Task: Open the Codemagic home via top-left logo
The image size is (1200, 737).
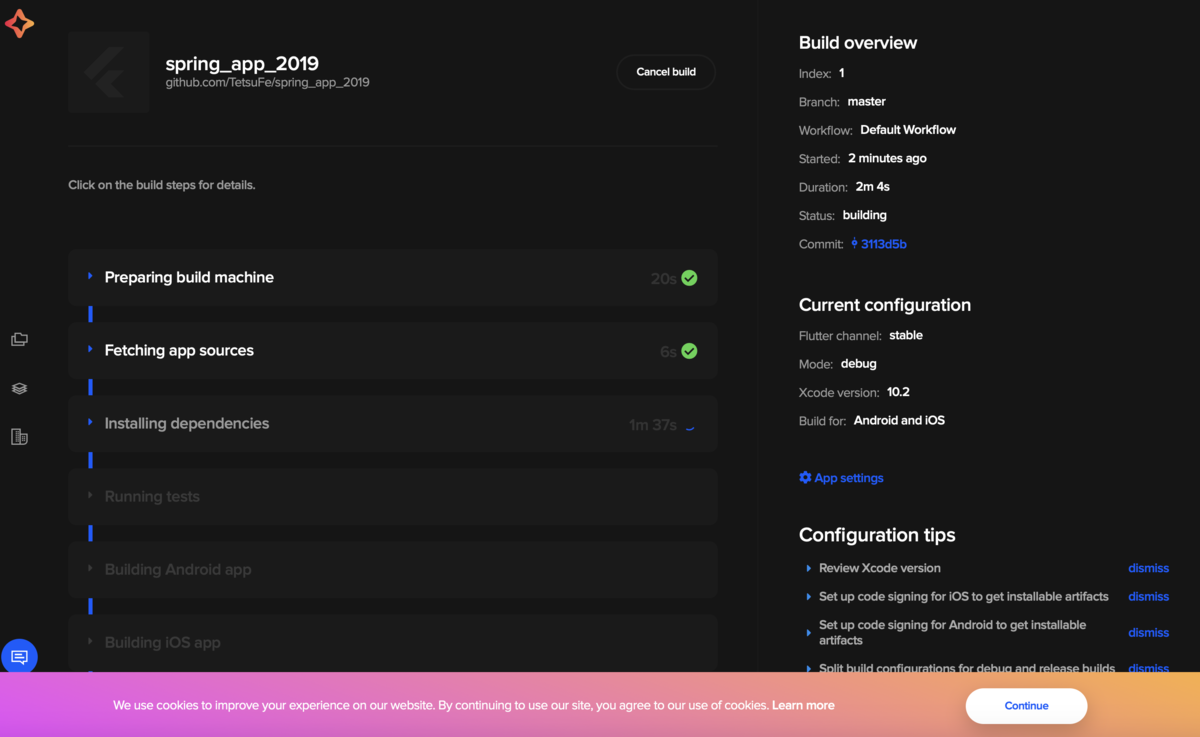Action: click(20, 23)
